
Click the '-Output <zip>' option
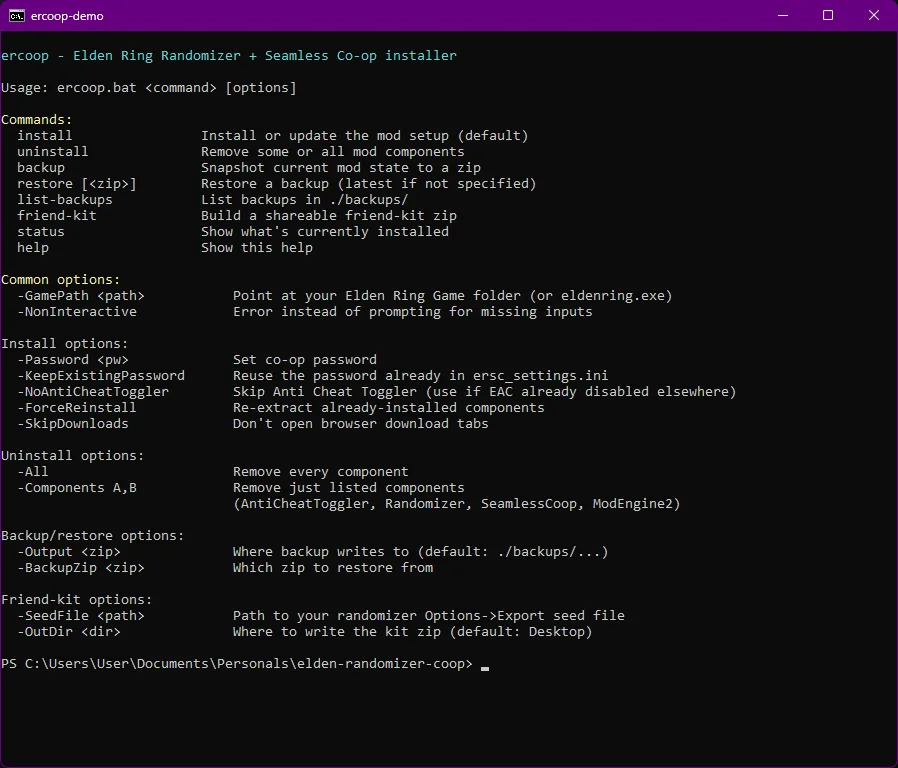tap(69, 553)
